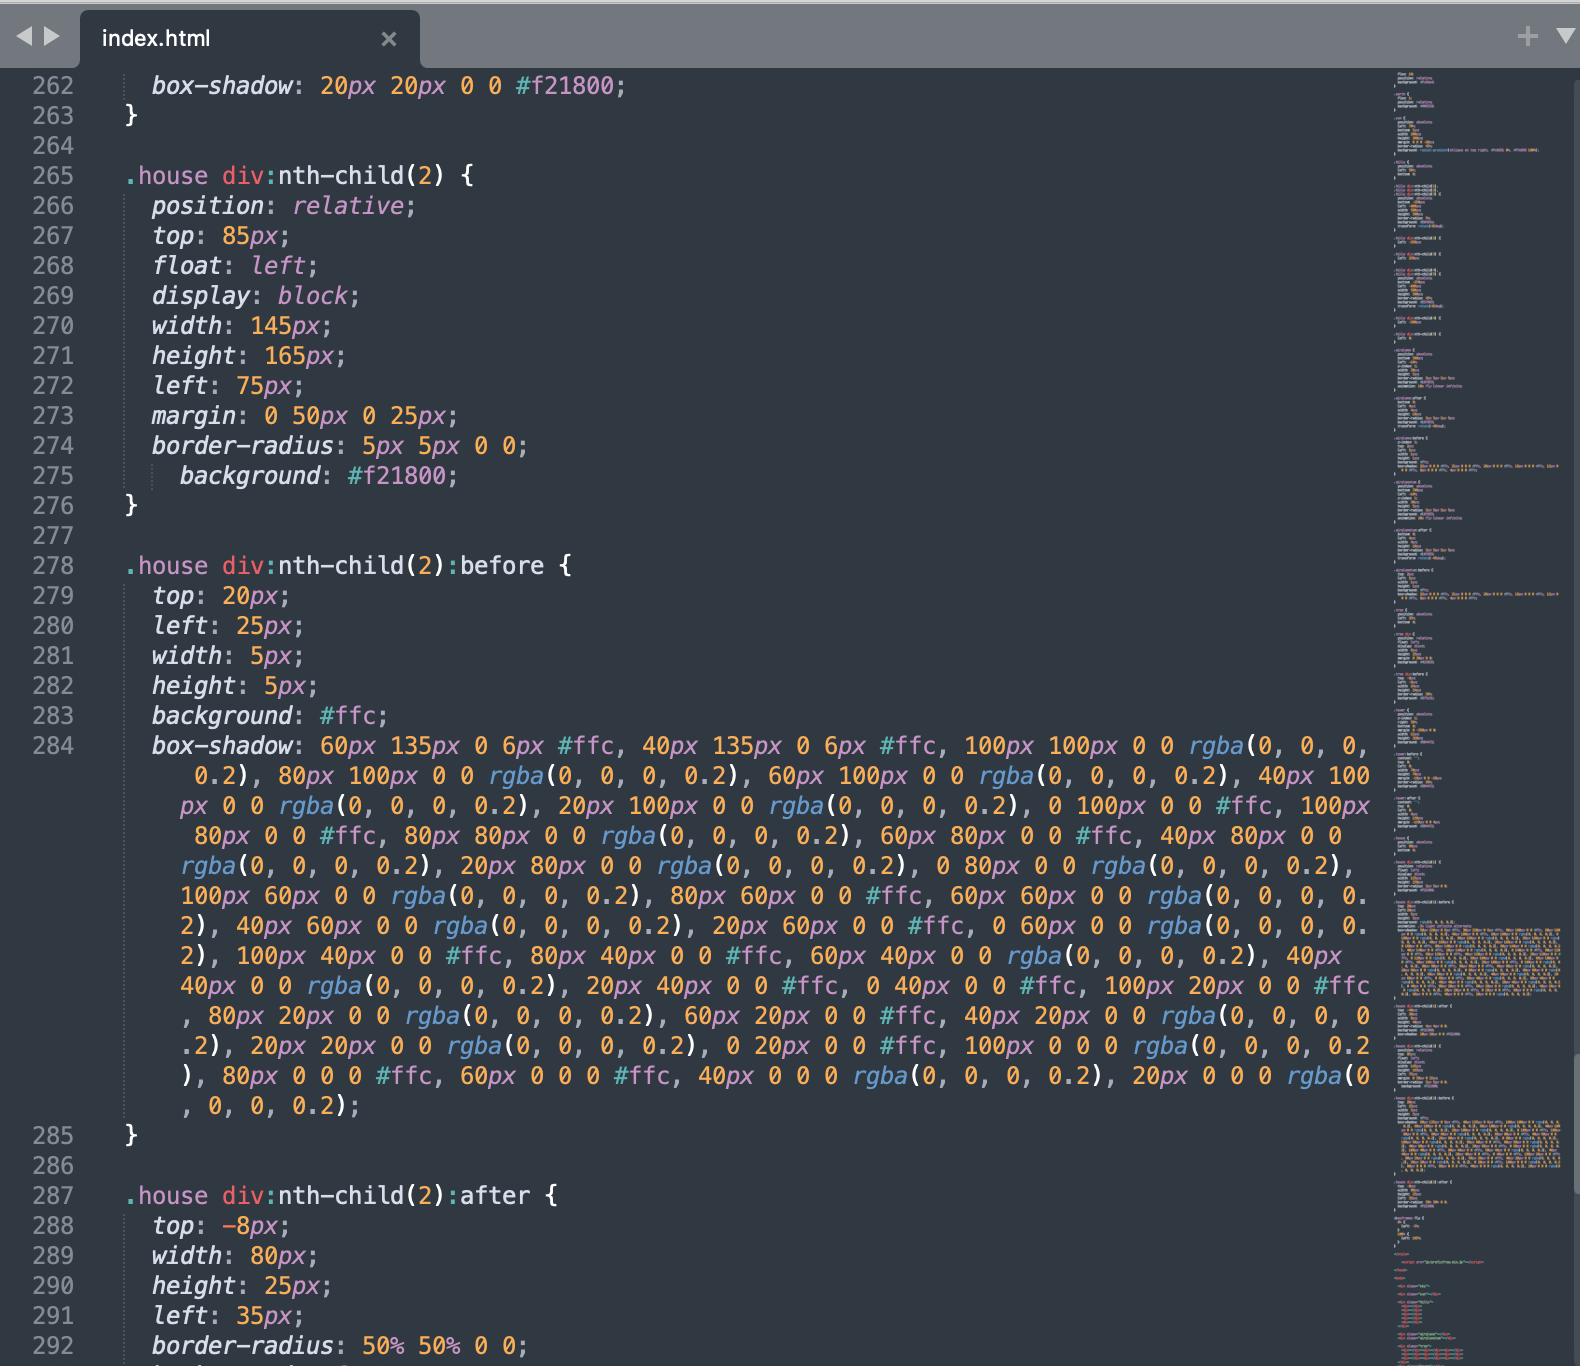
Task: Click the 'float: left;' declaration
Action: pyautogui.click(x=235, y=266)
